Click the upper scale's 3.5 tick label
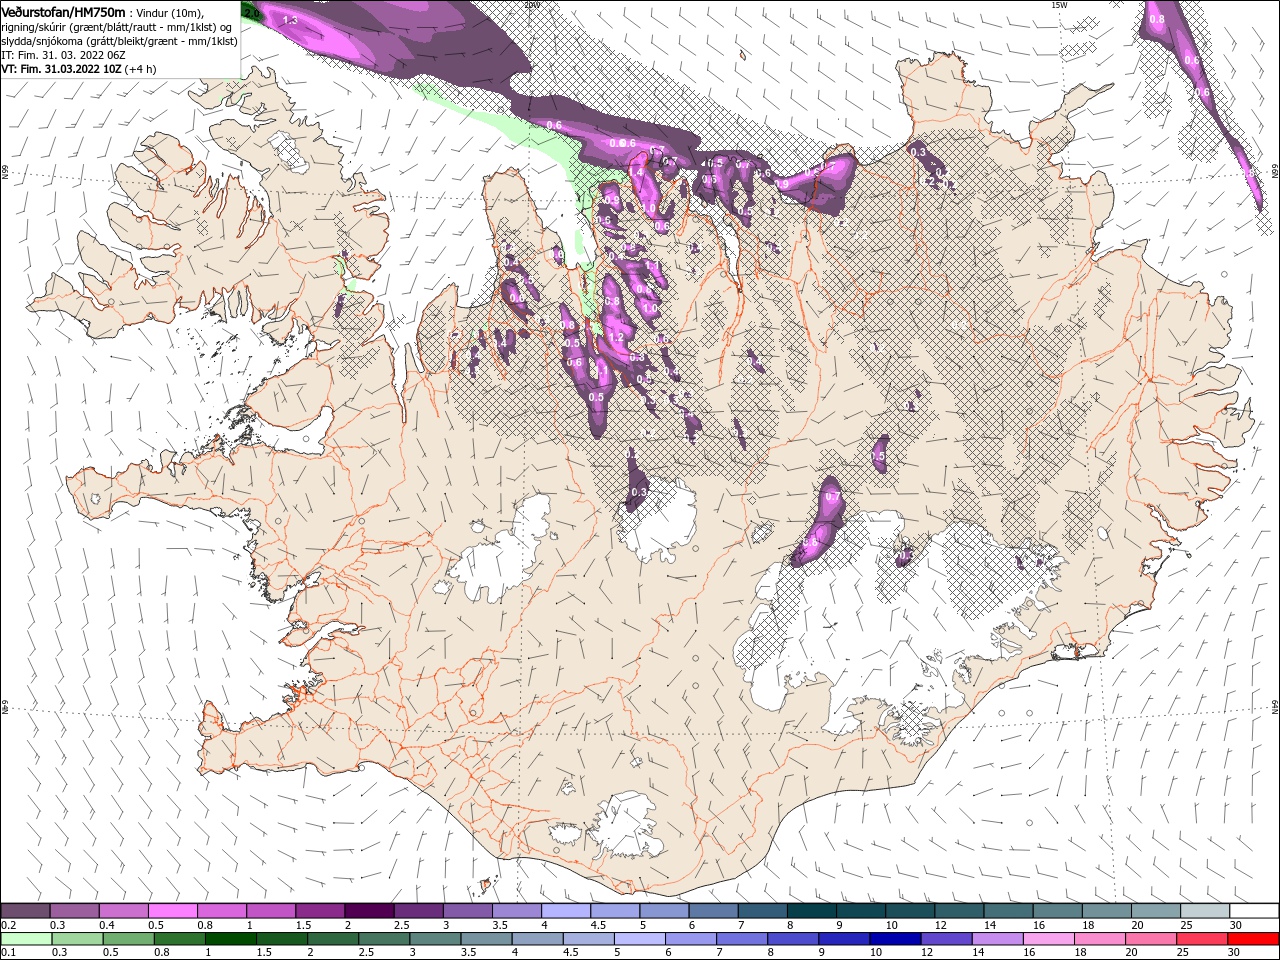 pyautogui.click(x=499, y=925)
